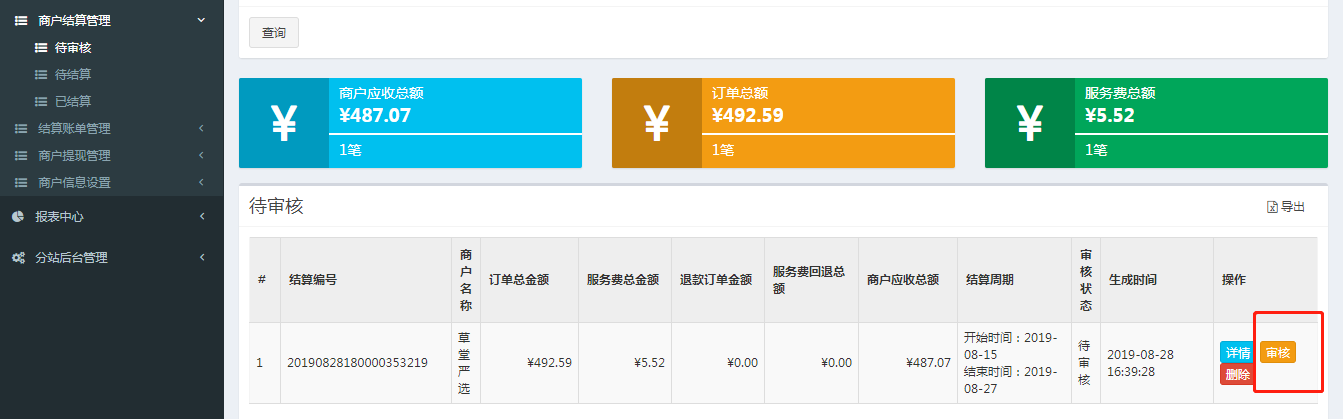Expand the 报表中心 chevron

click(x=201, y=216)
